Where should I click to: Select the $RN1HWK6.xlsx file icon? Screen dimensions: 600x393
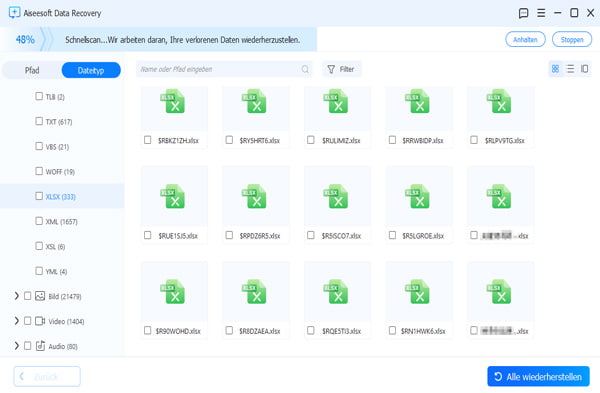coord(417,292)
